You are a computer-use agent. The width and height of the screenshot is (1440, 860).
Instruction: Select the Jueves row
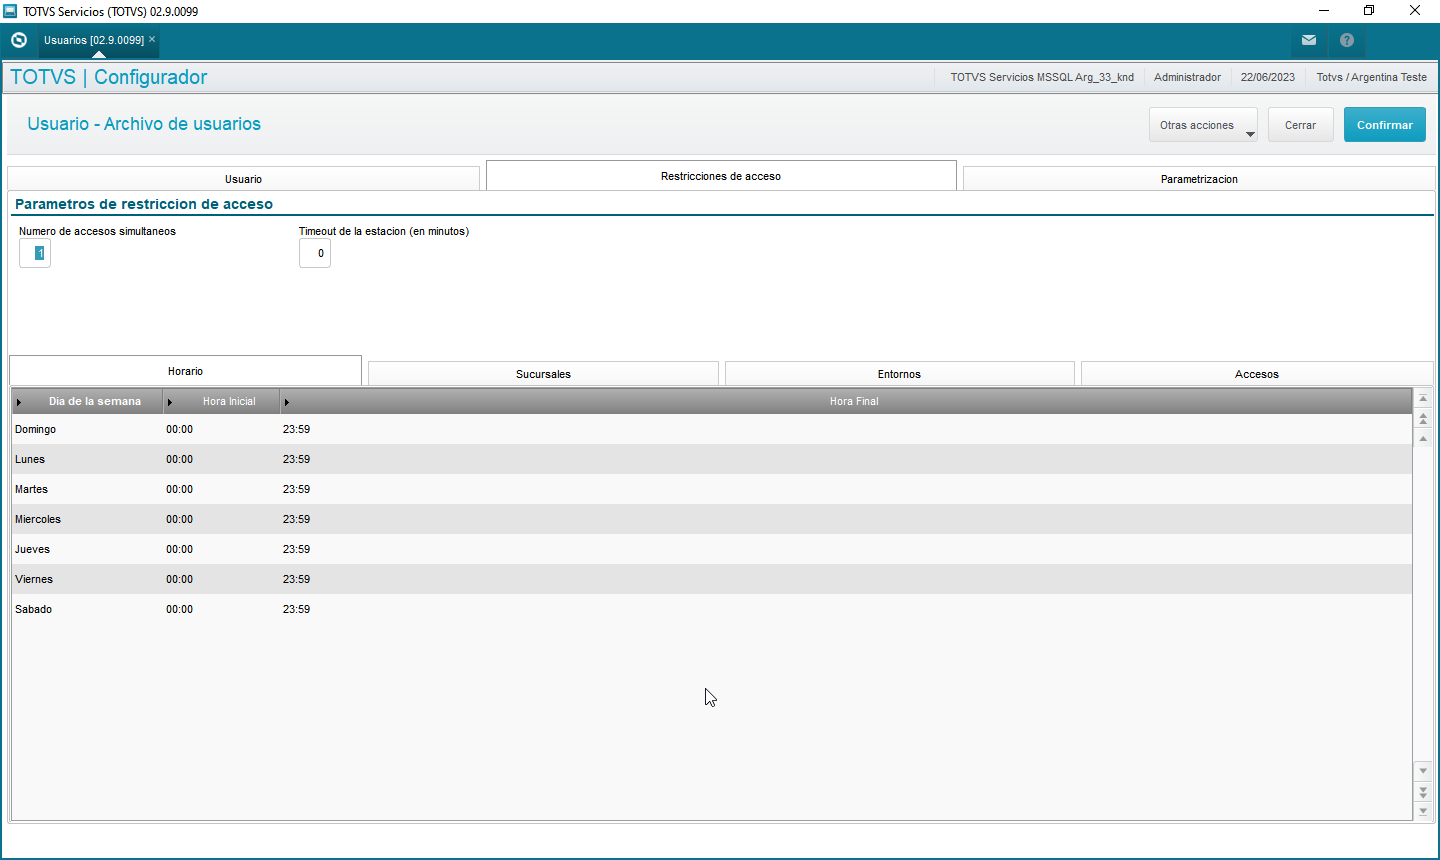click(x=711, y=549)
